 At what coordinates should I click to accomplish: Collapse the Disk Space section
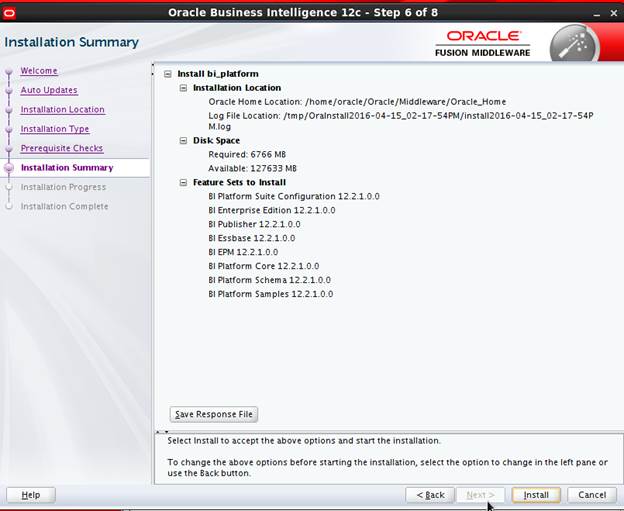[x=183, y=141]
